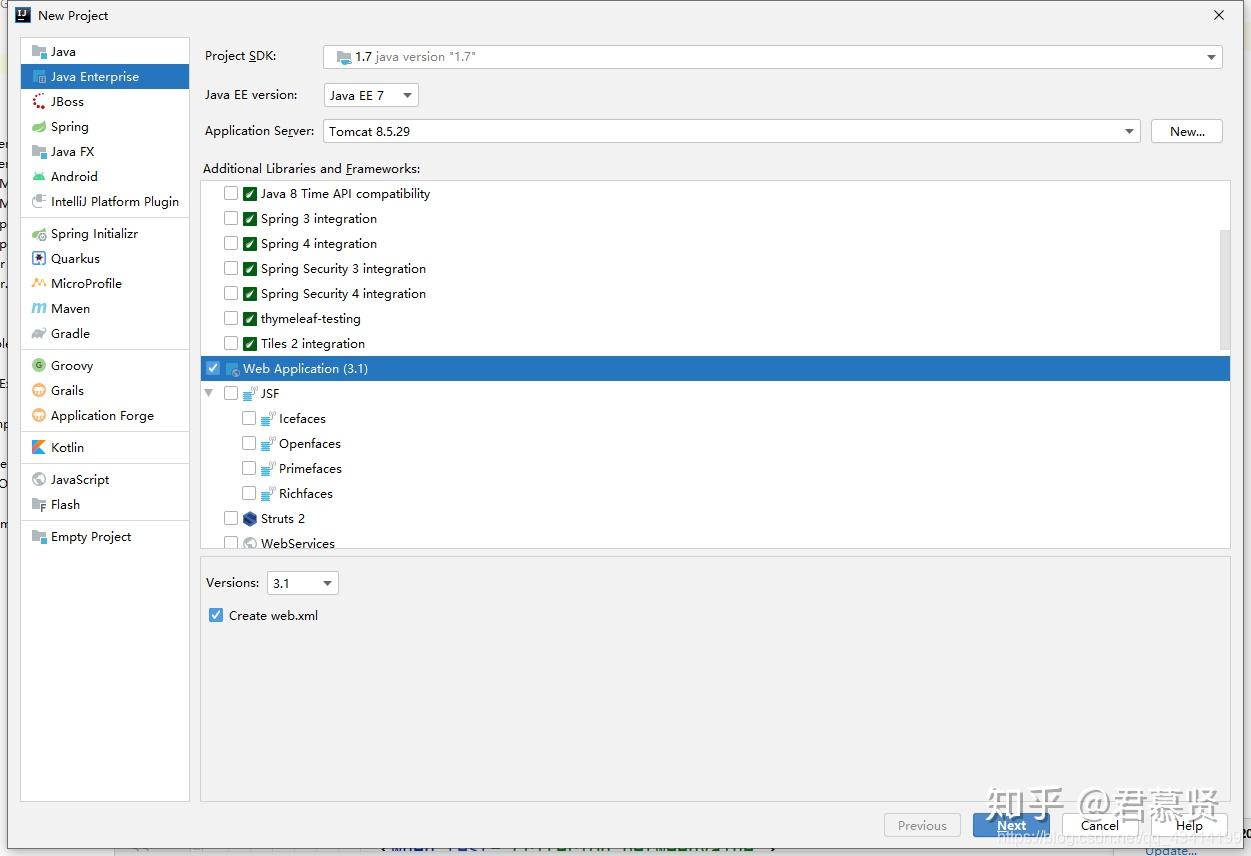
Task: Select Kotlin project category
Action: click(x=105, y=448)
